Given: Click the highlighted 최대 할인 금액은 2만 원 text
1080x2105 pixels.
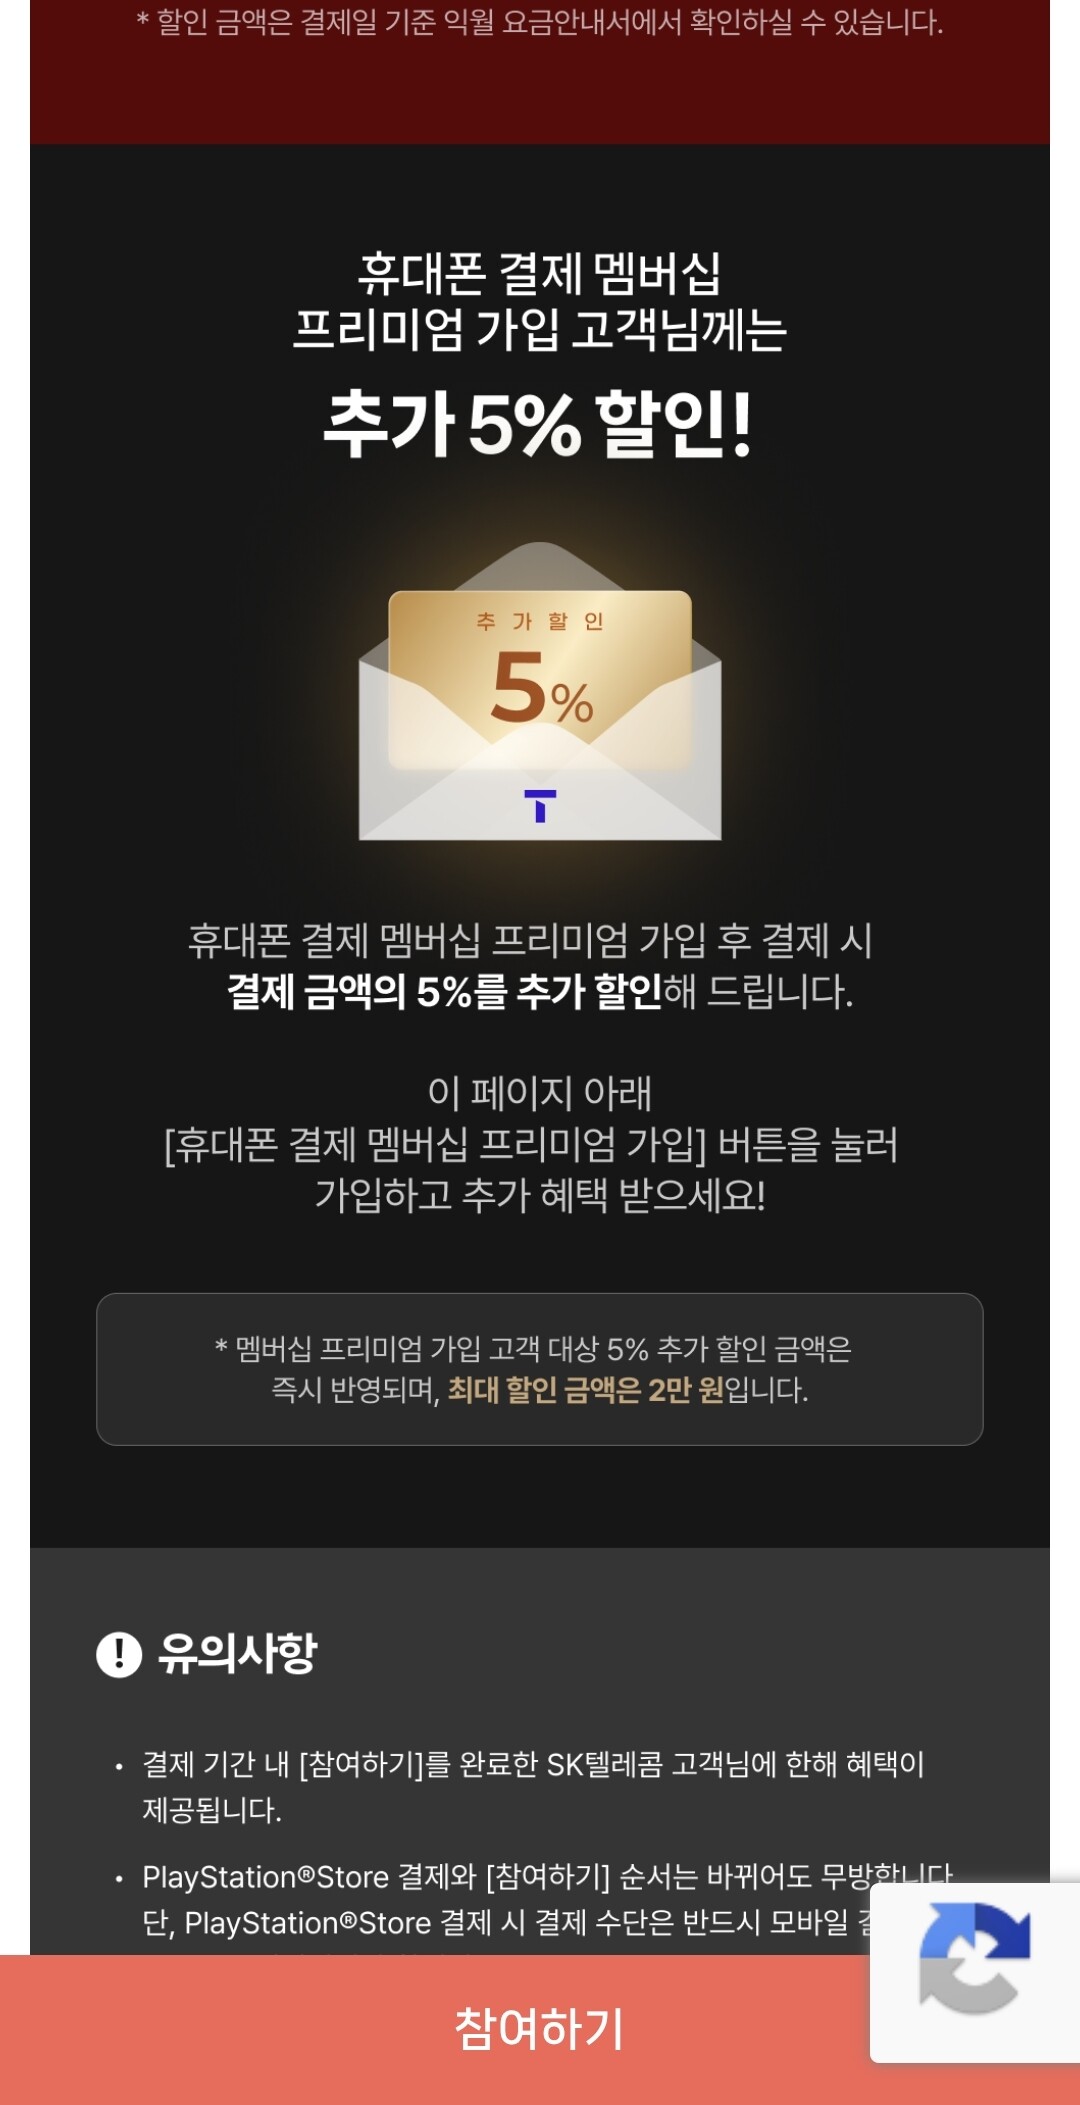Looking at the screenshot, I should click(x=585, y=1390).
